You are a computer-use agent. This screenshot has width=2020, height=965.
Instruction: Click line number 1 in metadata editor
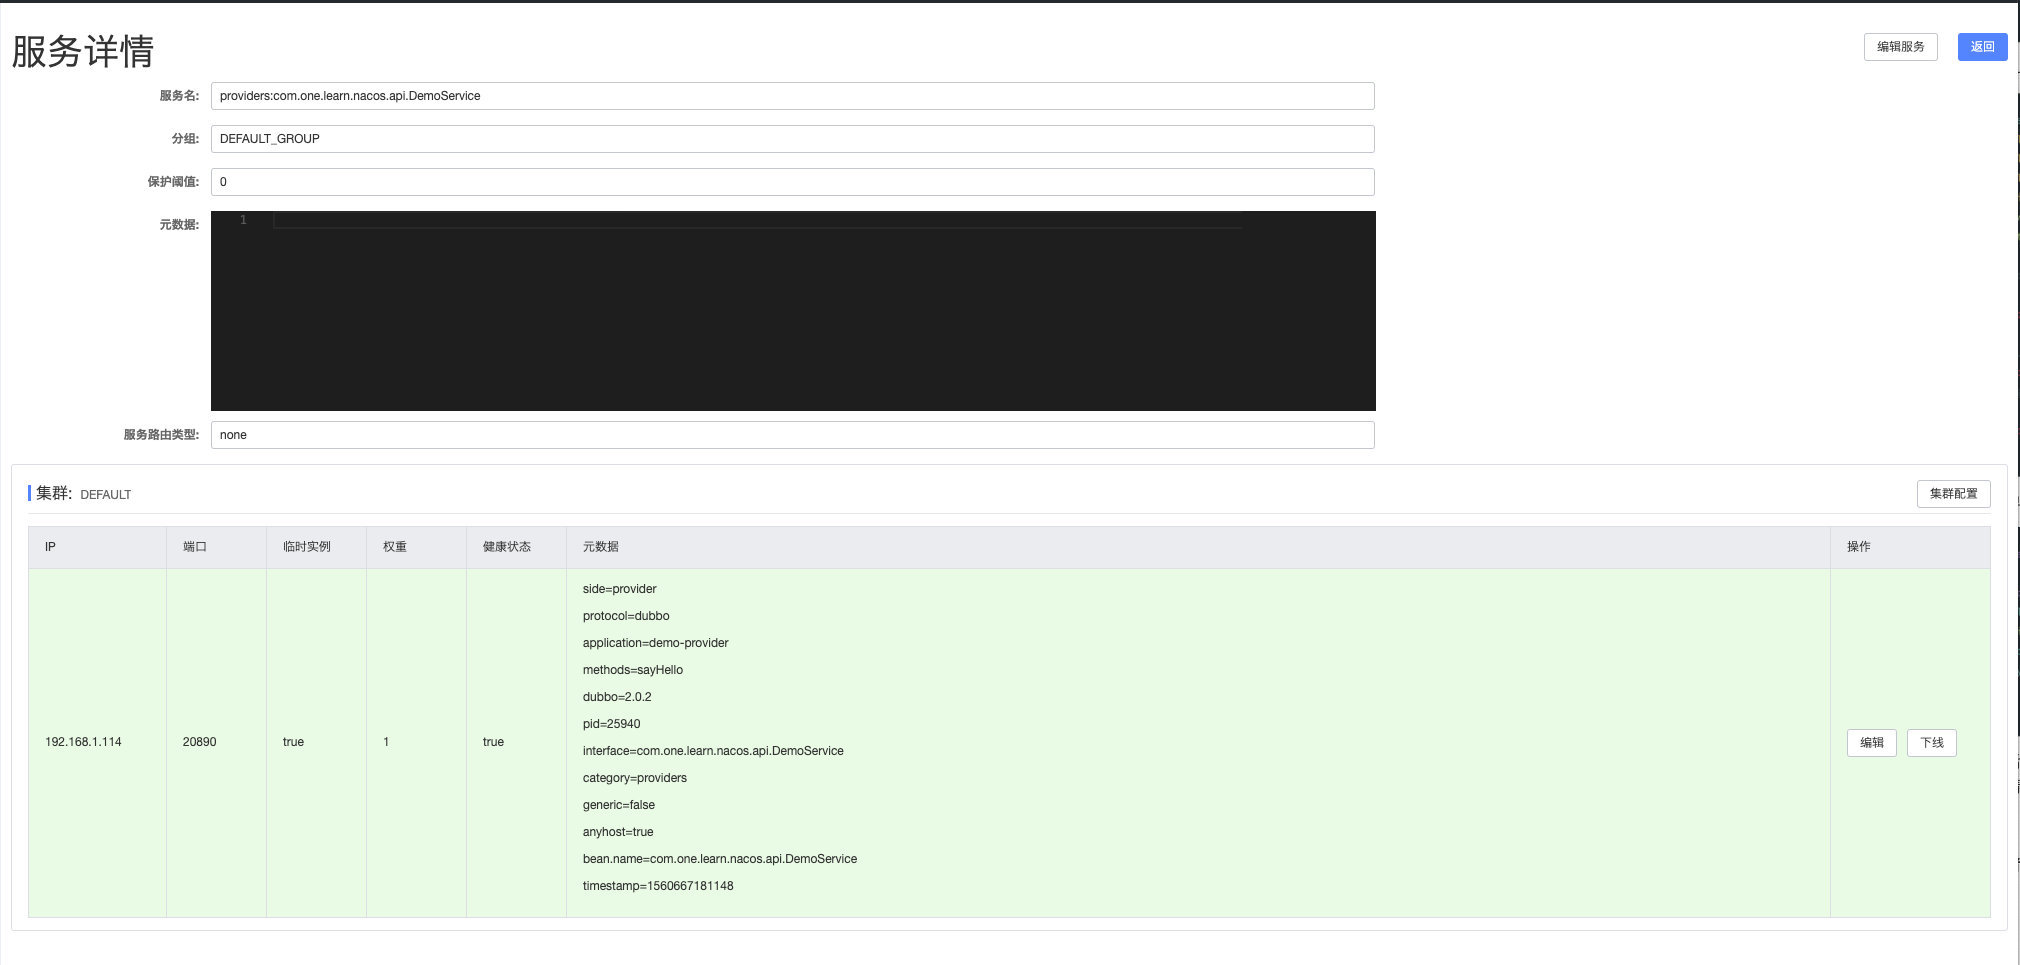[243, 220]
